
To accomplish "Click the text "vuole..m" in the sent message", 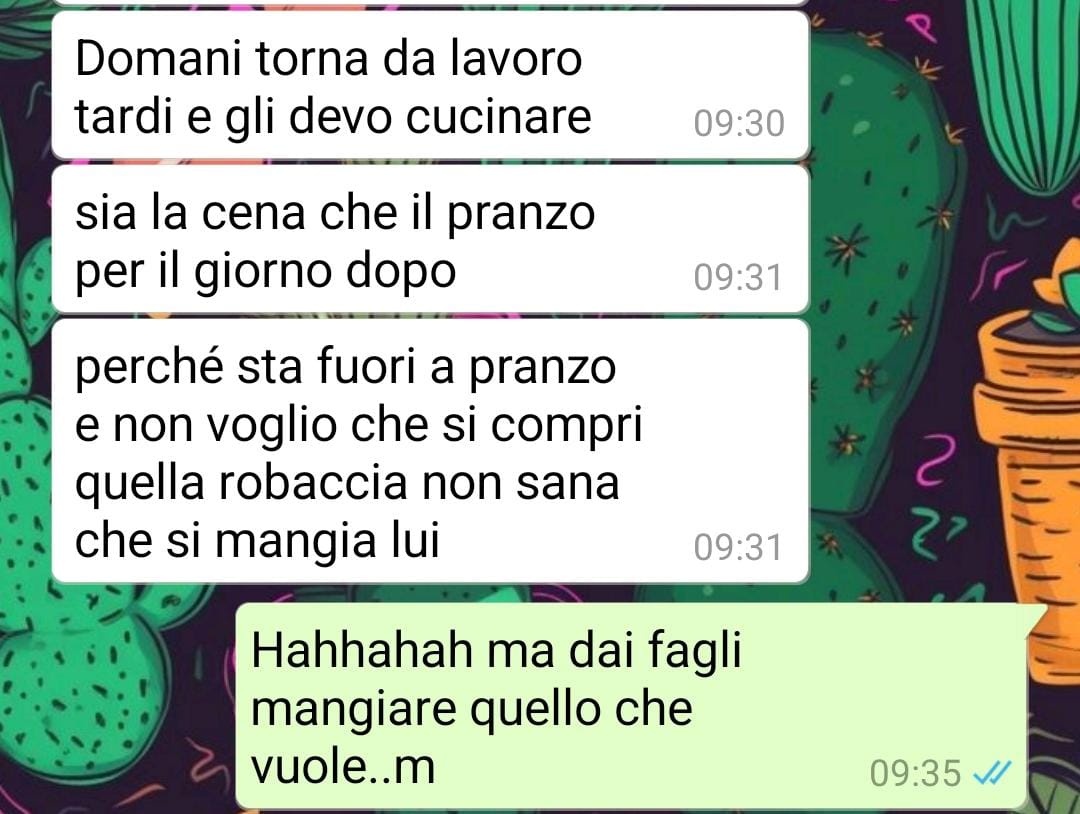I will [343, 766].
